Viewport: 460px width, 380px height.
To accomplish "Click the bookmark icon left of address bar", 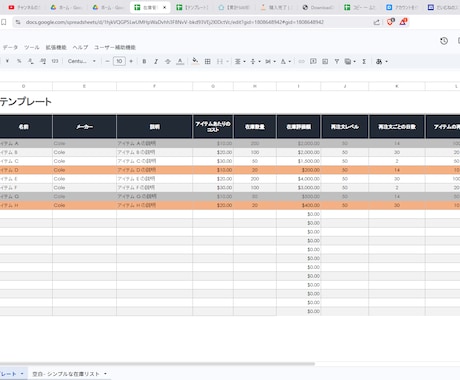I will pos(3,22).
